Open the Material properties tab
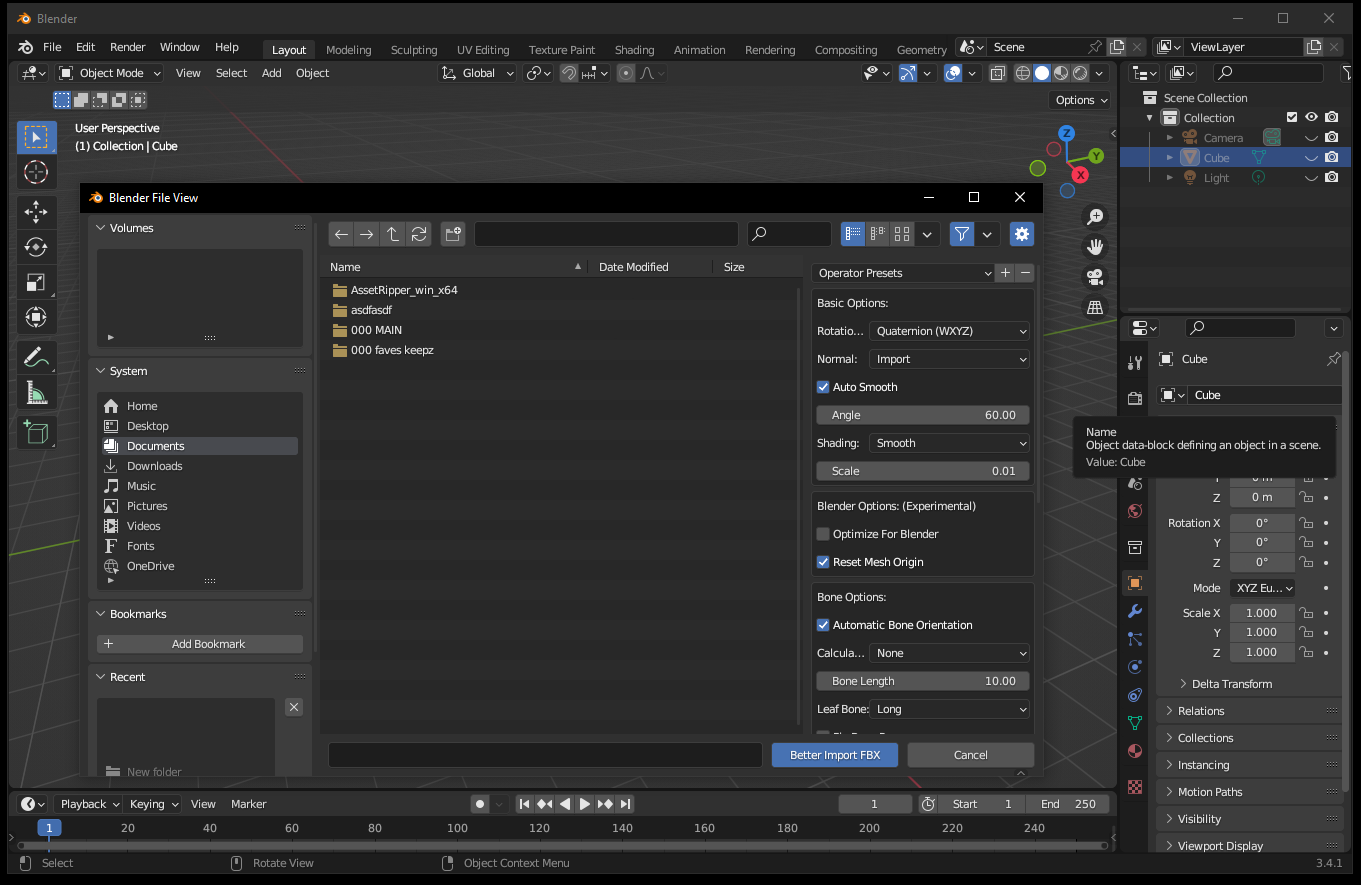 click(x=1134, y=751)
